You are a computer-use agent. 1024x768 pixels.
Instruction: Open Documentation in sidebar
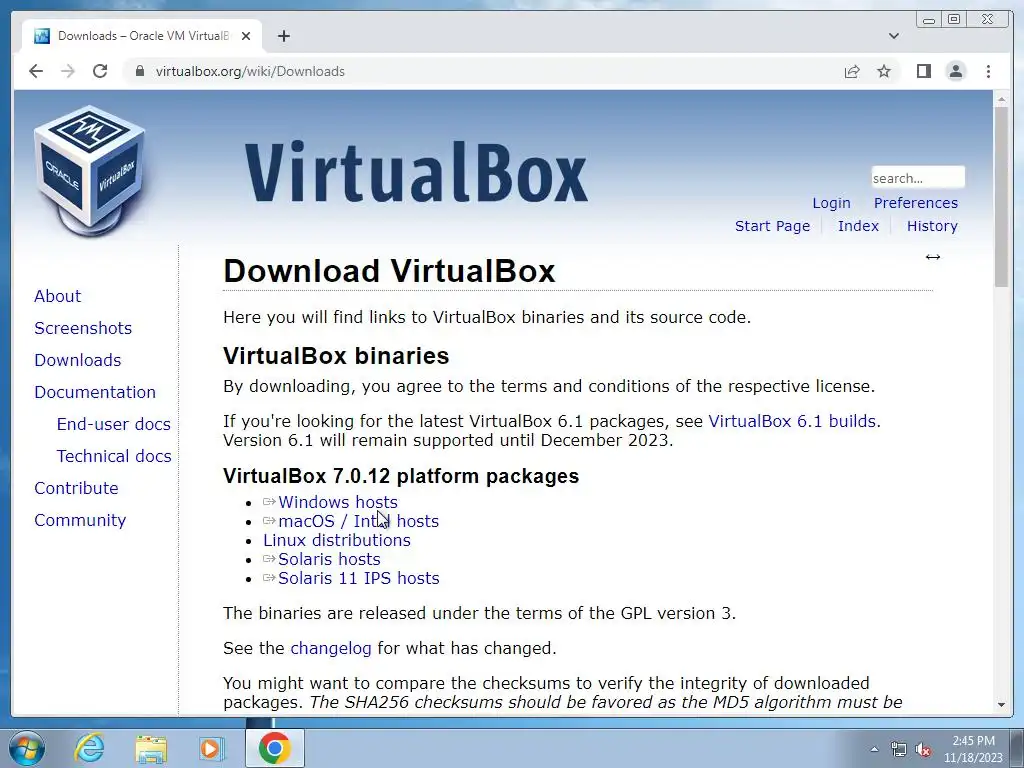coord(95,392)
